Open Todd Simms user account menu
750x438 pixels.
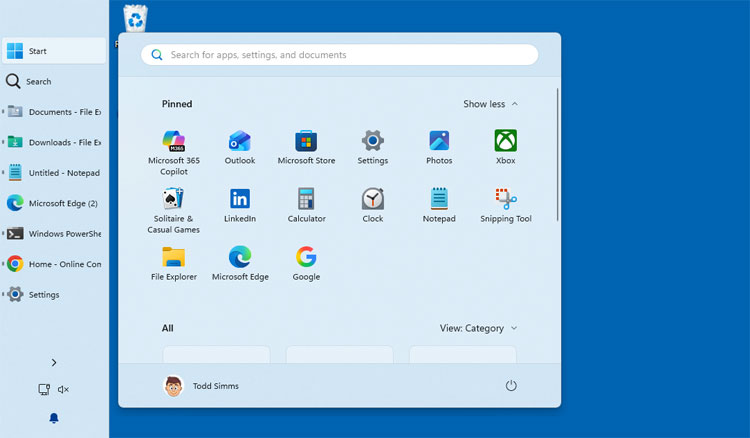click(201, 386)
